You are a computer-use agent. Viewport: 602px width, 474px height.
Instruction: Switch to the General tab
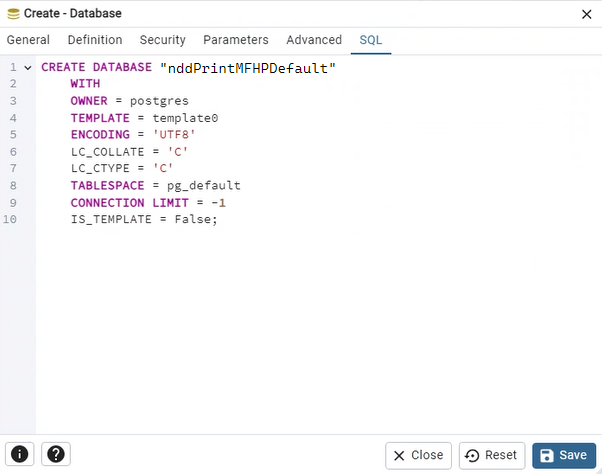[28, 40]
